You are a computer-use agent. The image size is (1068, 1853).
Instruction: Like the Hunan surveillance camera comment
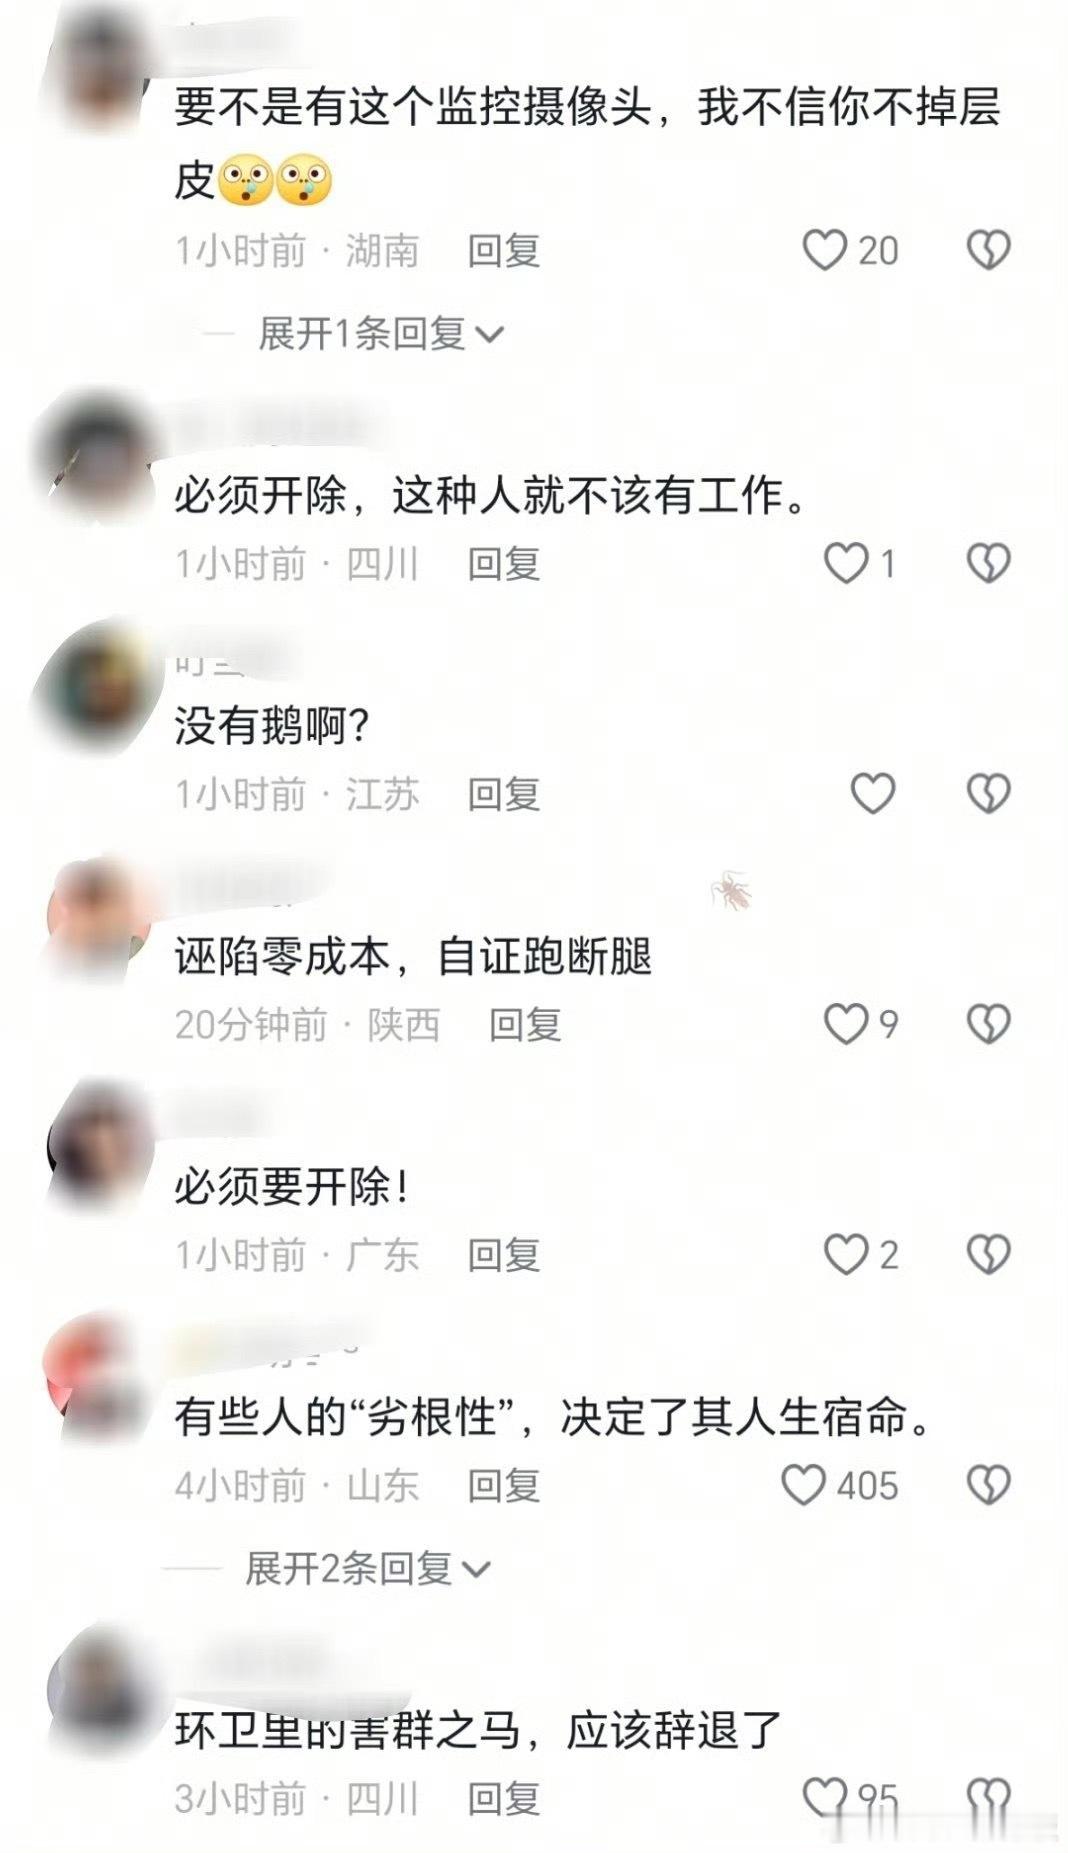tap(825, 250)
